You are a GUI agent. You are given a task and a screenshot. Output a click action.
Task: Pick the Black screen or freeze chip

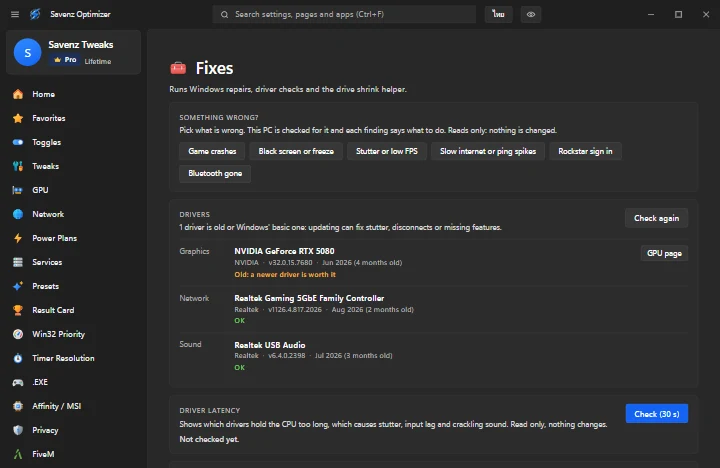pos(296,151)
